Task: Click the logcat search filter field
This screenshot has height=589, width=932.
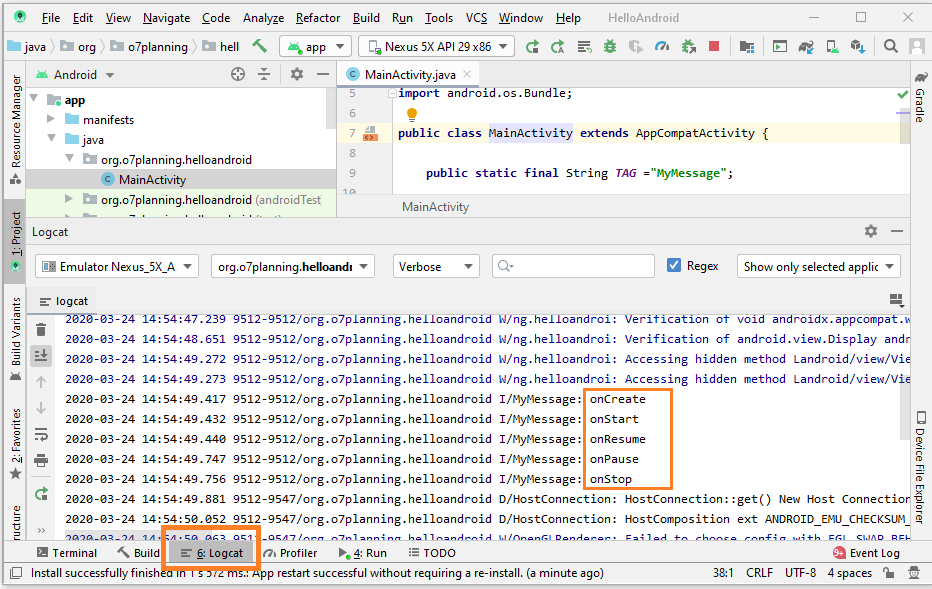Action: point(573,266)
